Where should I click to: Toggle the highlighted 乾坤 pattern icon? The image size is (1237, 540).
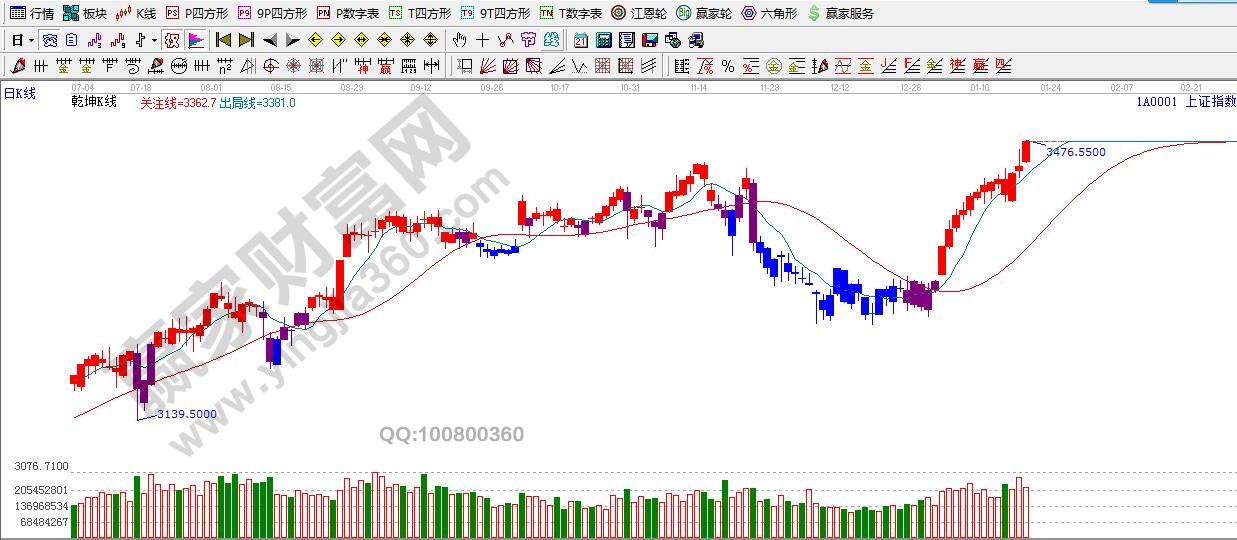click(172, 40)
